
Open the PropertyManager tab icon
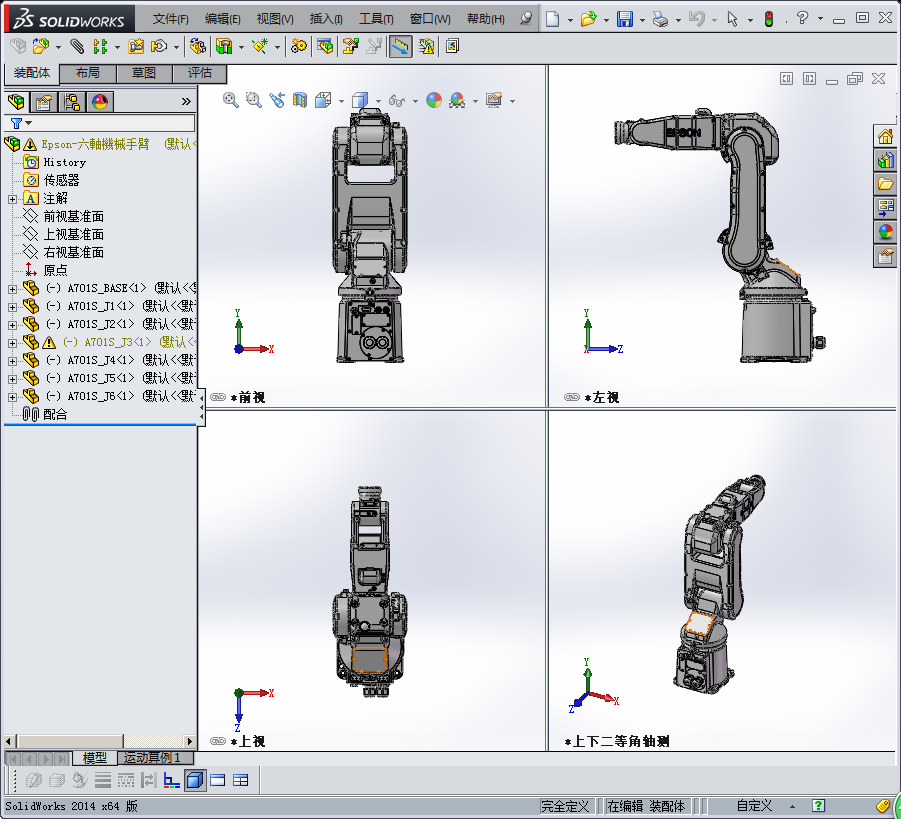point(44,102)
